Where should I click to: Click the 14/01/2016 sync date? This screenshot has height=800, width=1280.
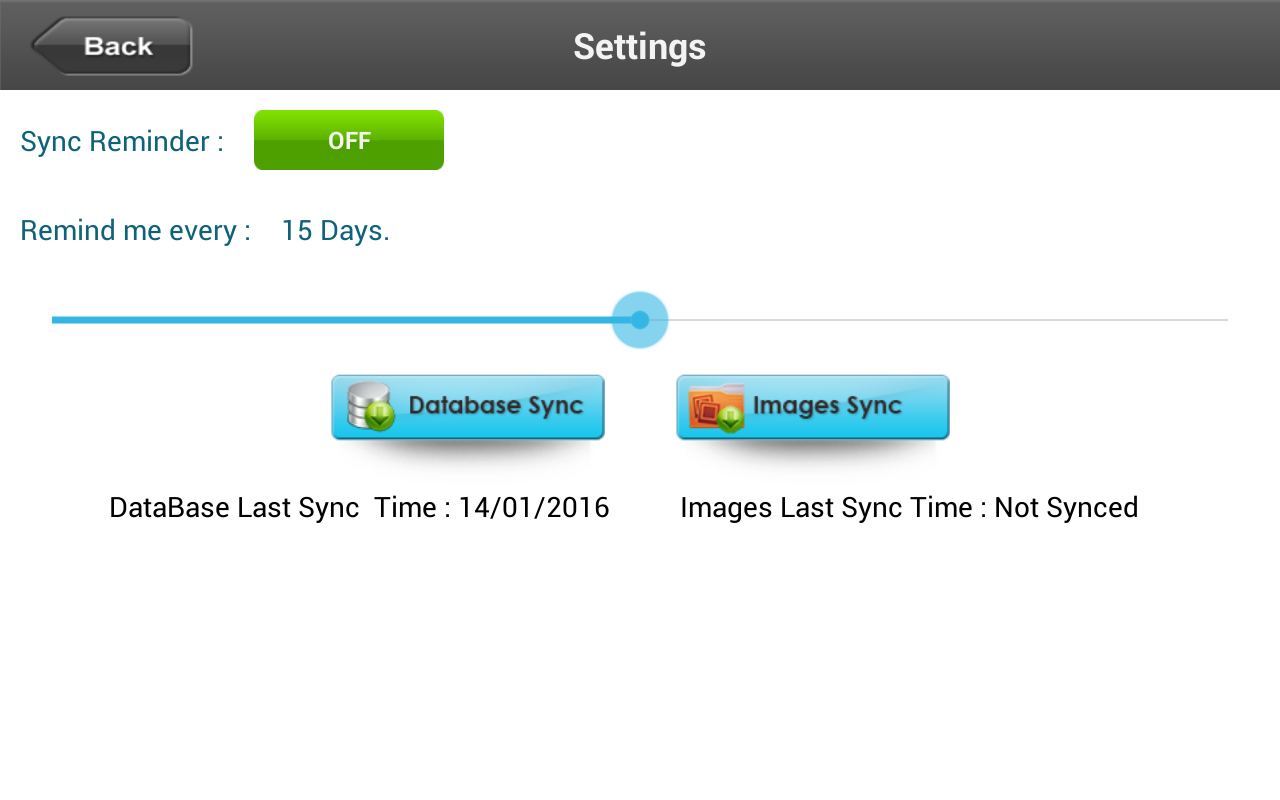tap(534, 508)
